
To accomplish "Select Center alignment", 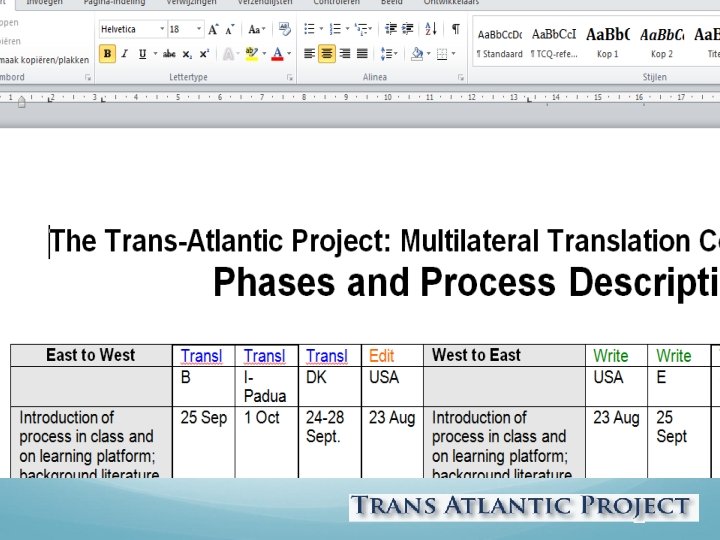I will [x=326, y=54].
